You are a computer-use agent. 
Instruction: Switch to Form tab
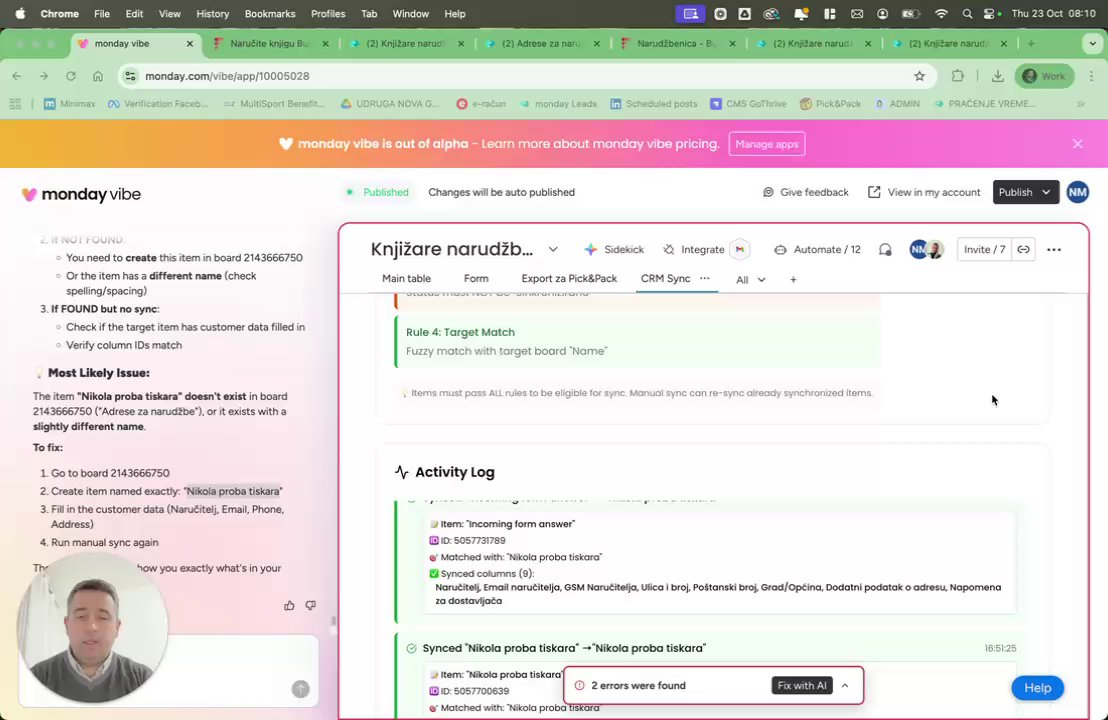point(476,278)
